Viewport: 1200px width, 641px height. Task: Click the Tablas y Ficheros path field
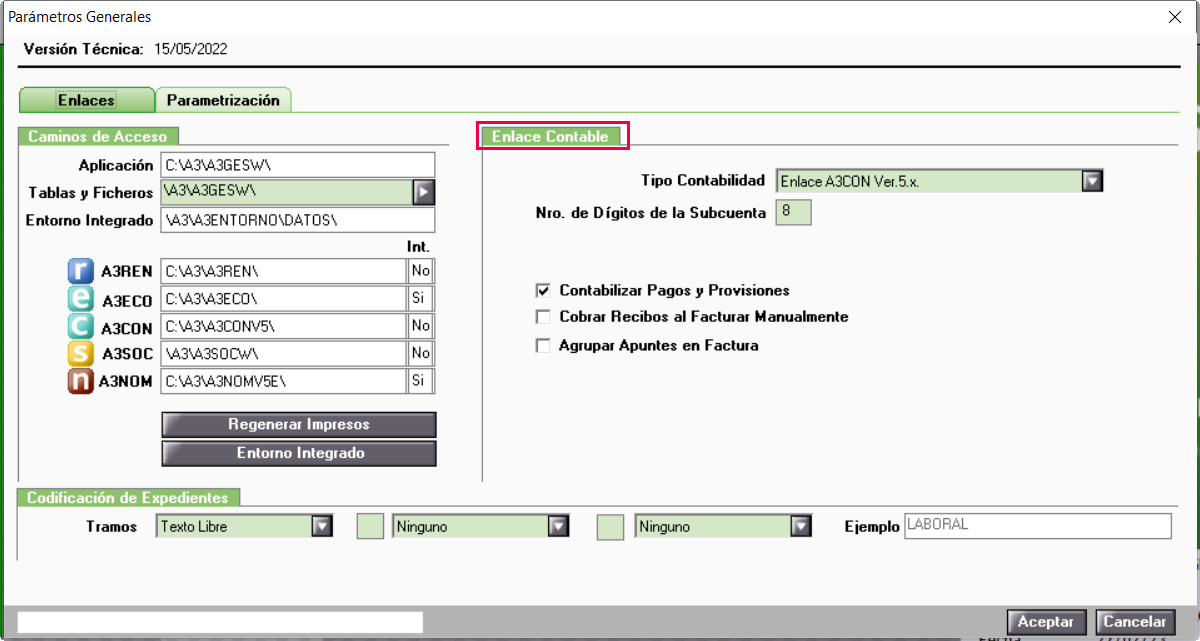pyautogui.click(x=287, y=191)
